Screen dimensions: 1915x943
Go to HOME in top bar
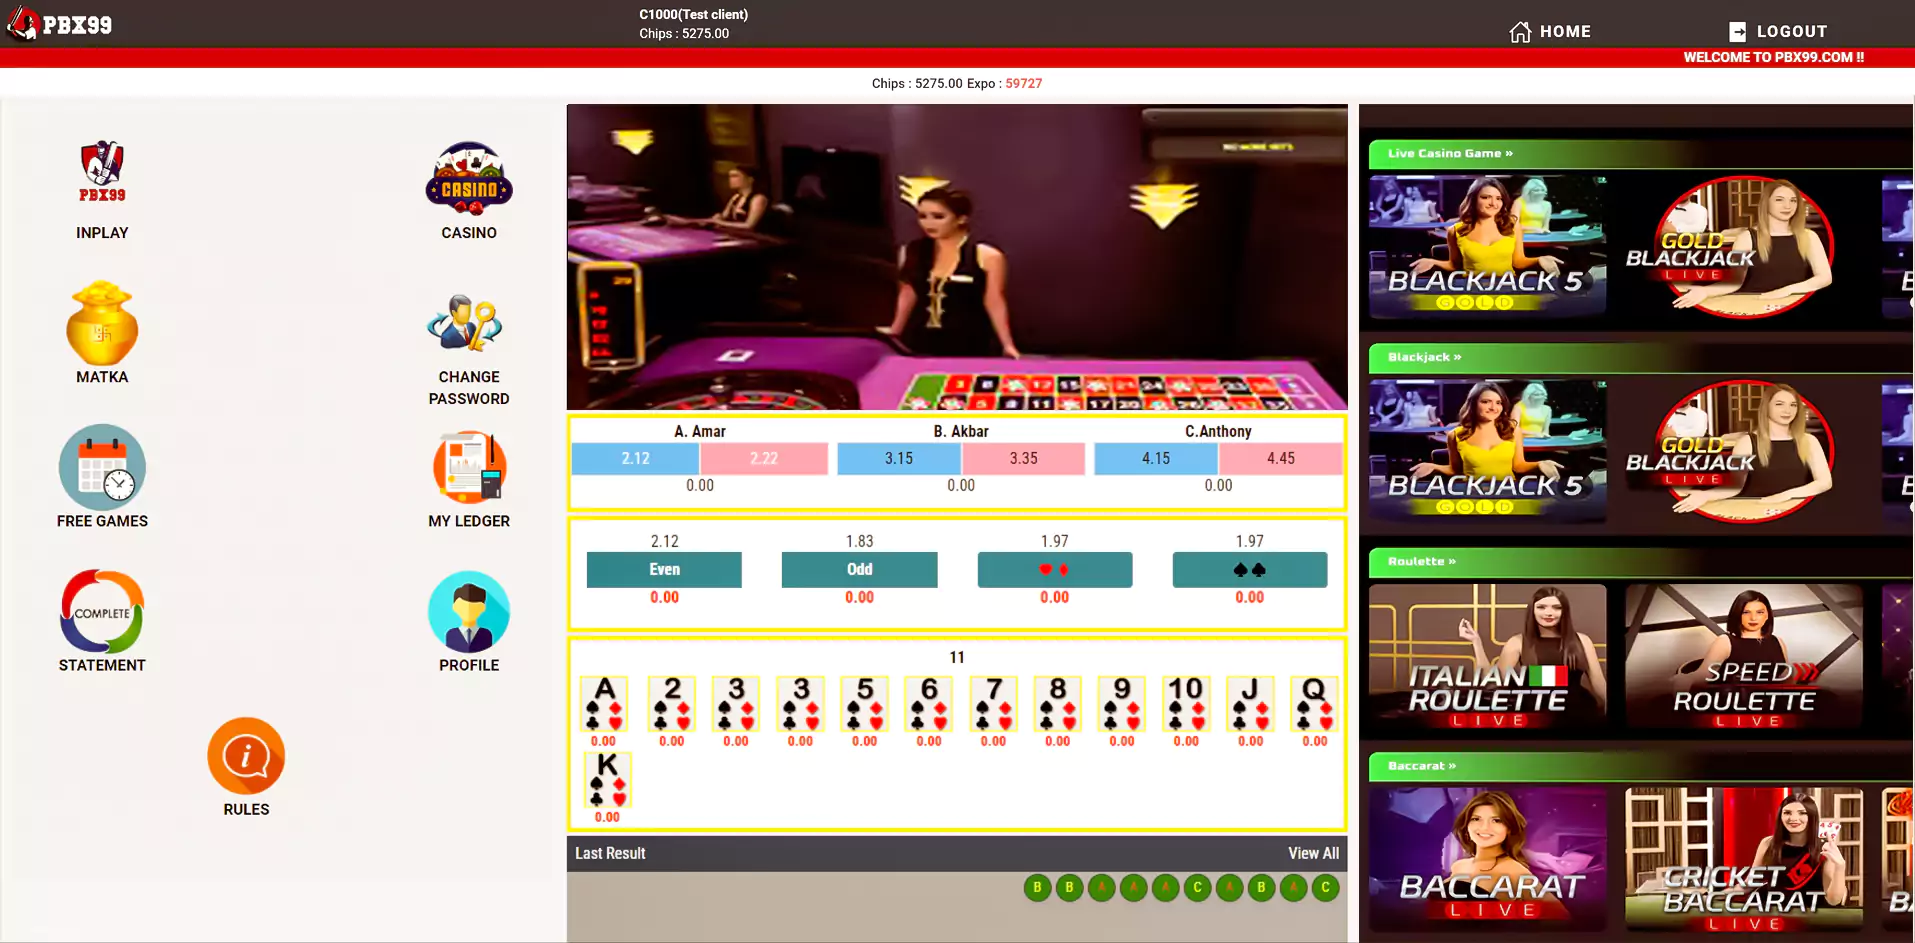pyautogui.click(x=1550, y=32)
